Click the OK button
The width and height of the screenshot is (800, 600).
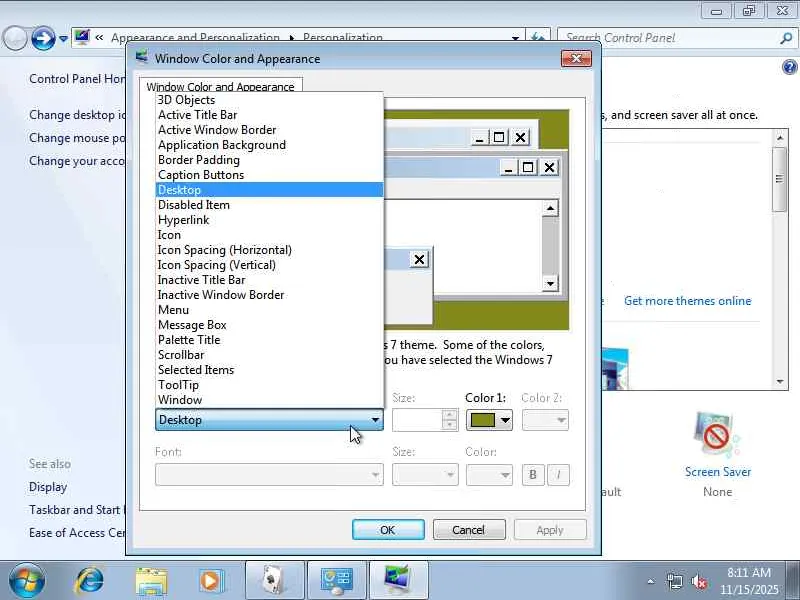(x=388, y=530)
